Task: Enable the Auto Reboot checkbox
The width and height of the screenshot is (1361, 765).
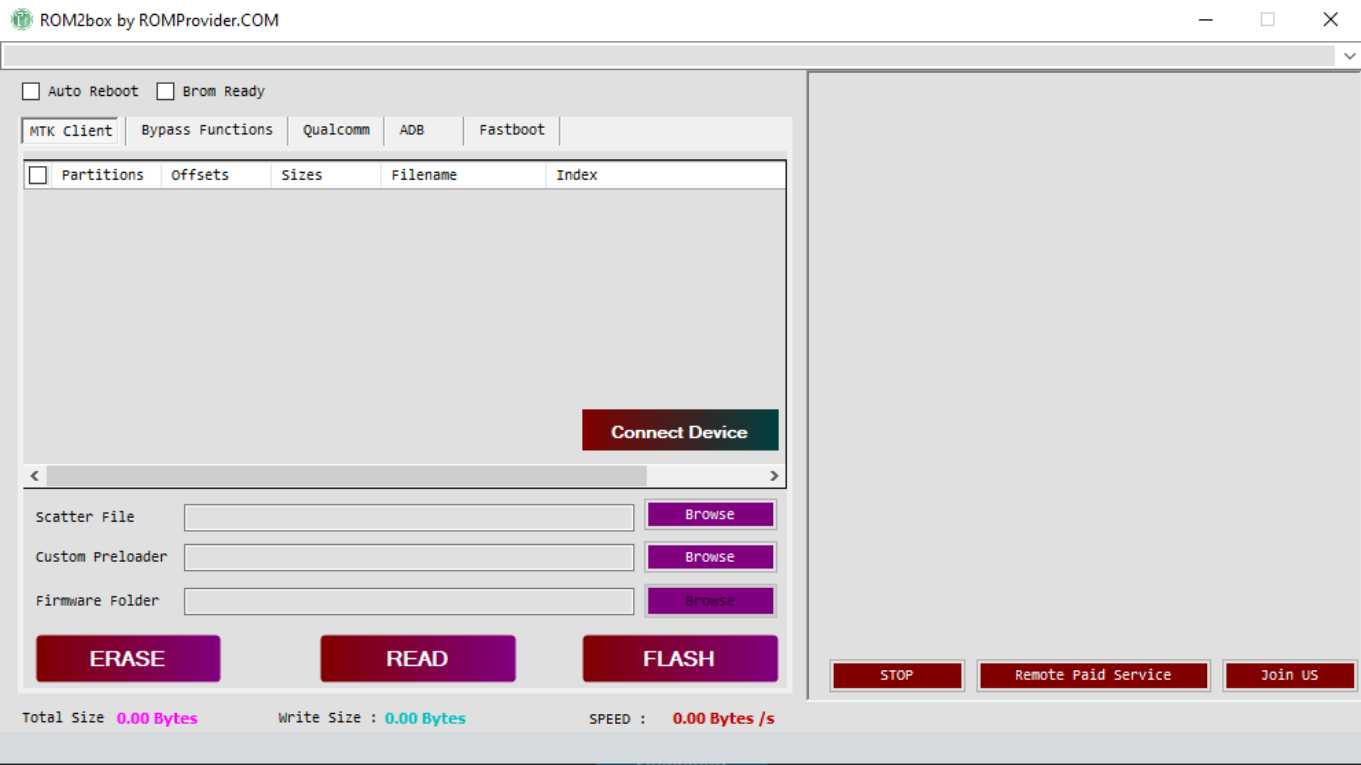Action: [31, 91]
